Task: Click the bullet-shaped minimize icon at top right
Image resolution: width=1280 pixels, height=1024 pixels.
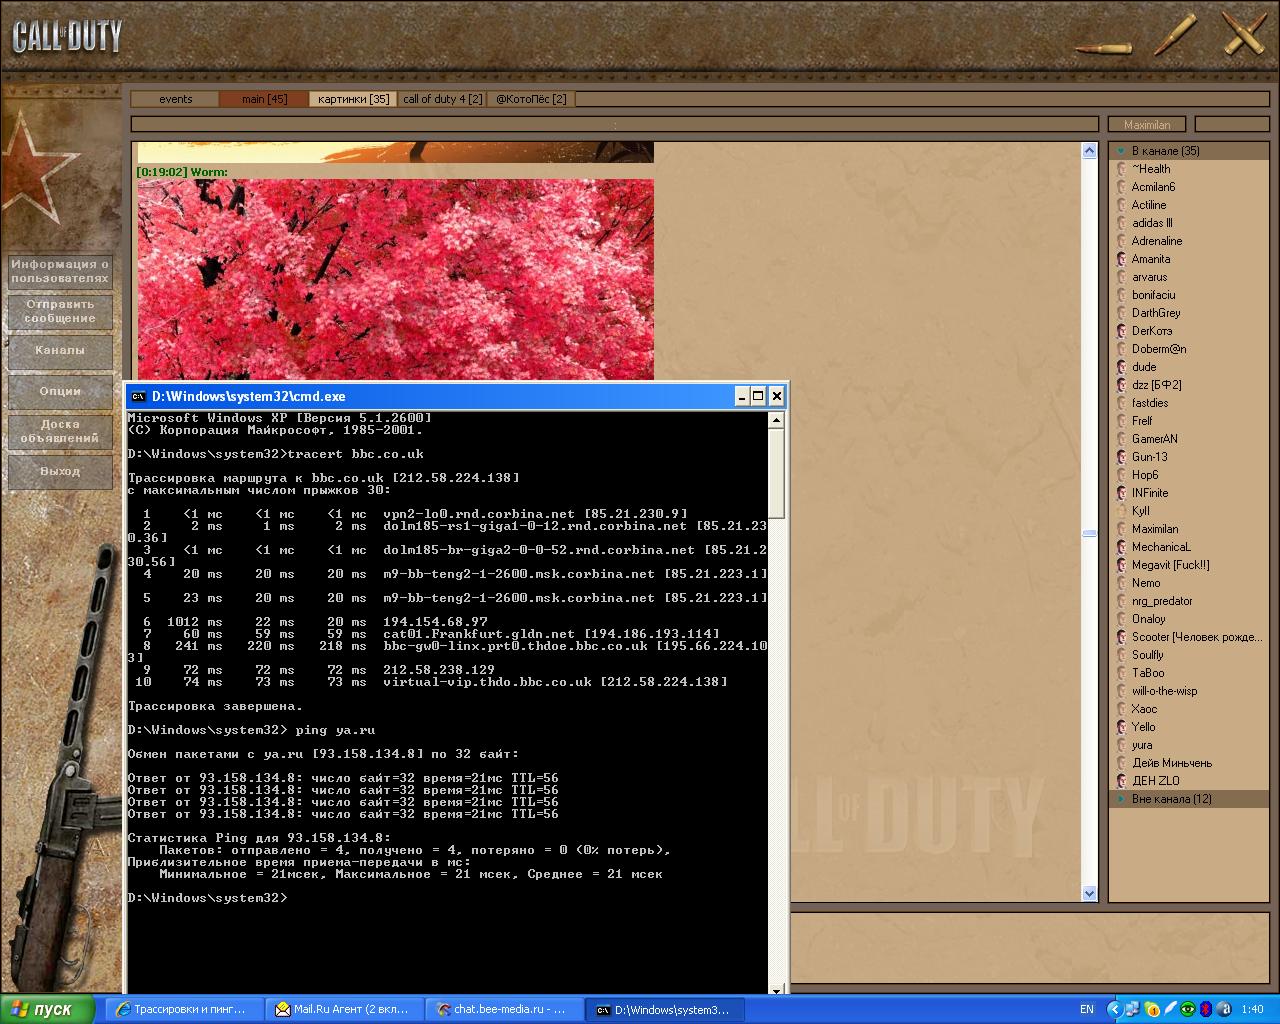Action: [x=1104, y=47]
